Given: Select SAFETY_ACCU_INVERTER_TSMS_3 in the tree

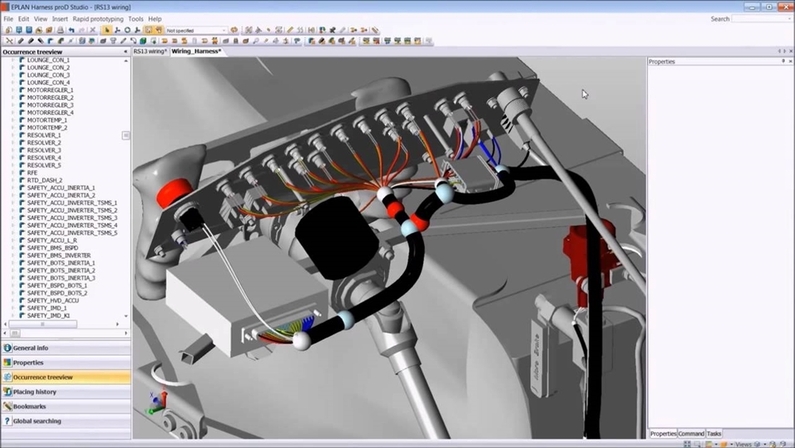Looking at the screenshot, I should coord(72,218).
